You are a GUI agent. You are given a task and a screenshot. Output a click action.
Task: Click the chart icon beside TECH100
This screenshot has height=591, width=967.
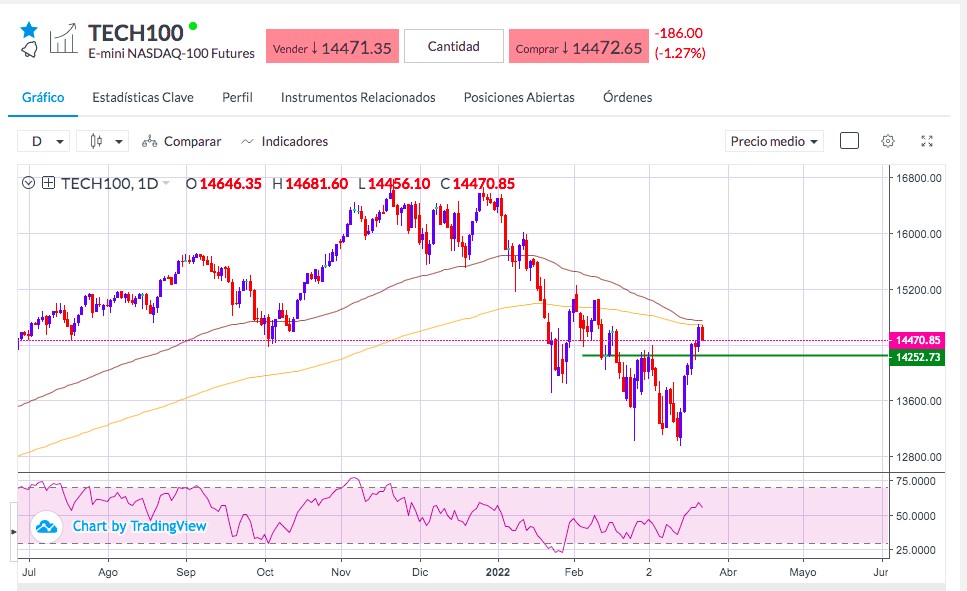click(64, 38)
